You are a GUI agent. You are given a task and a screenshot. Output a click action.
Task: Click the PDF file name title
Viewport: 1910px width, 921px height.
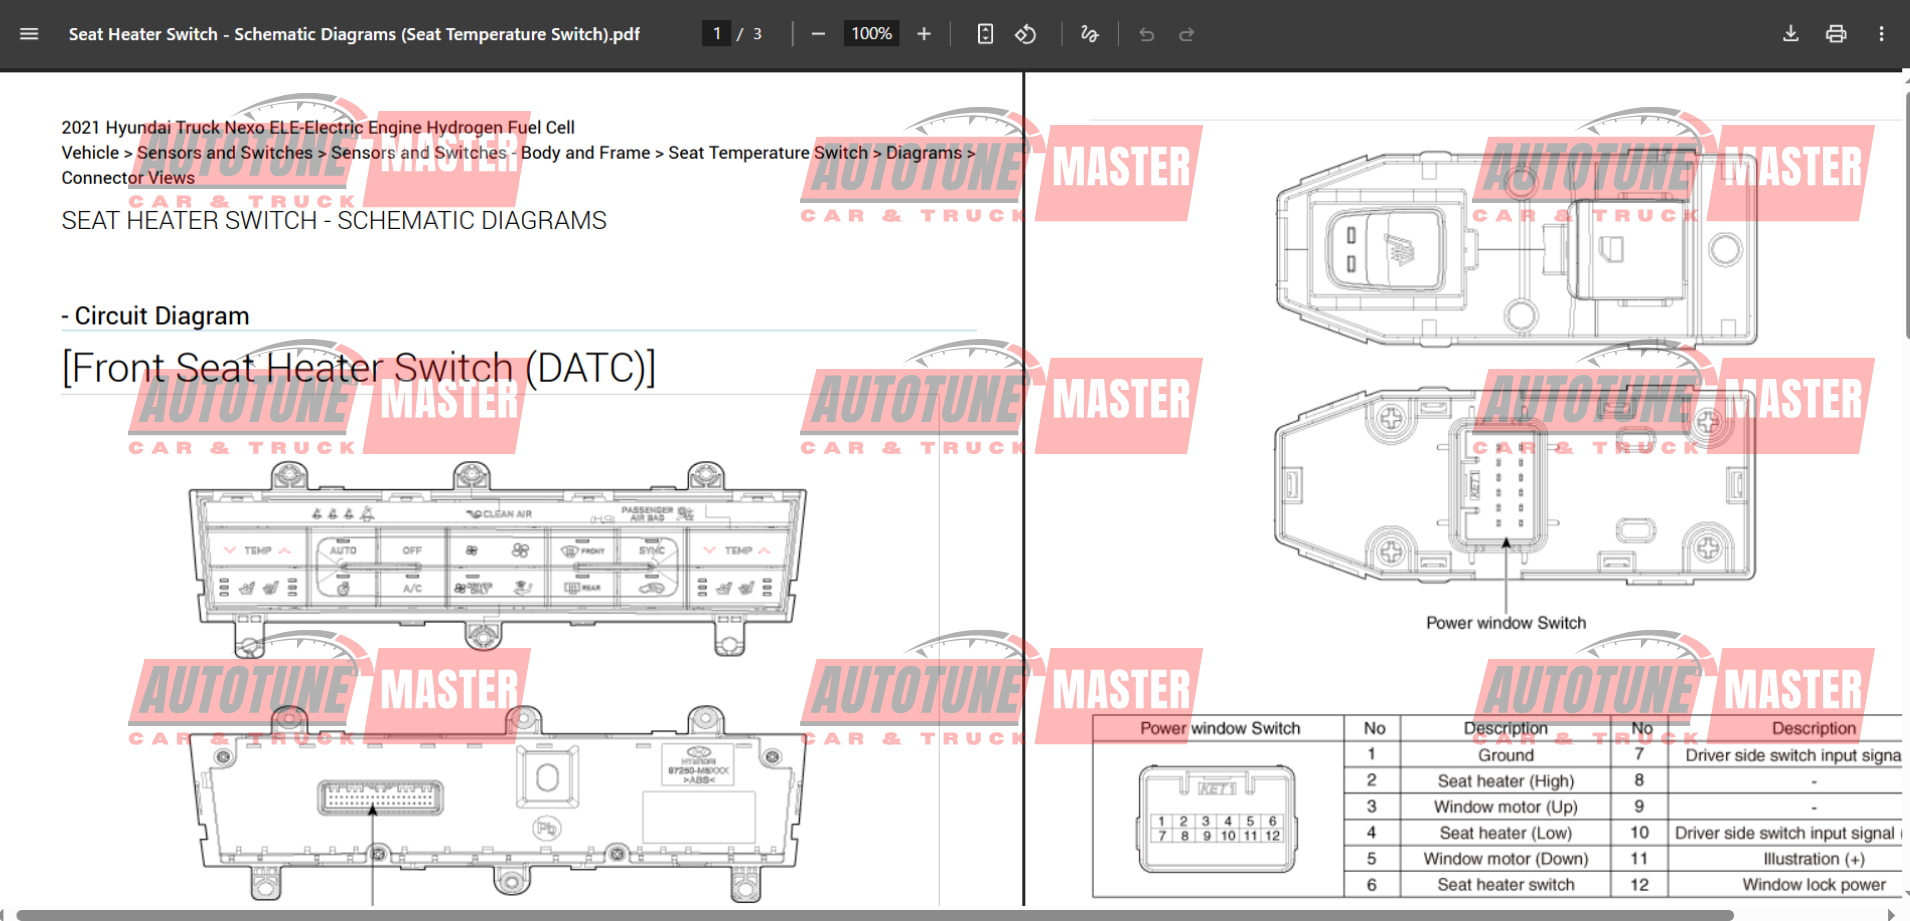tap(354, 34)
